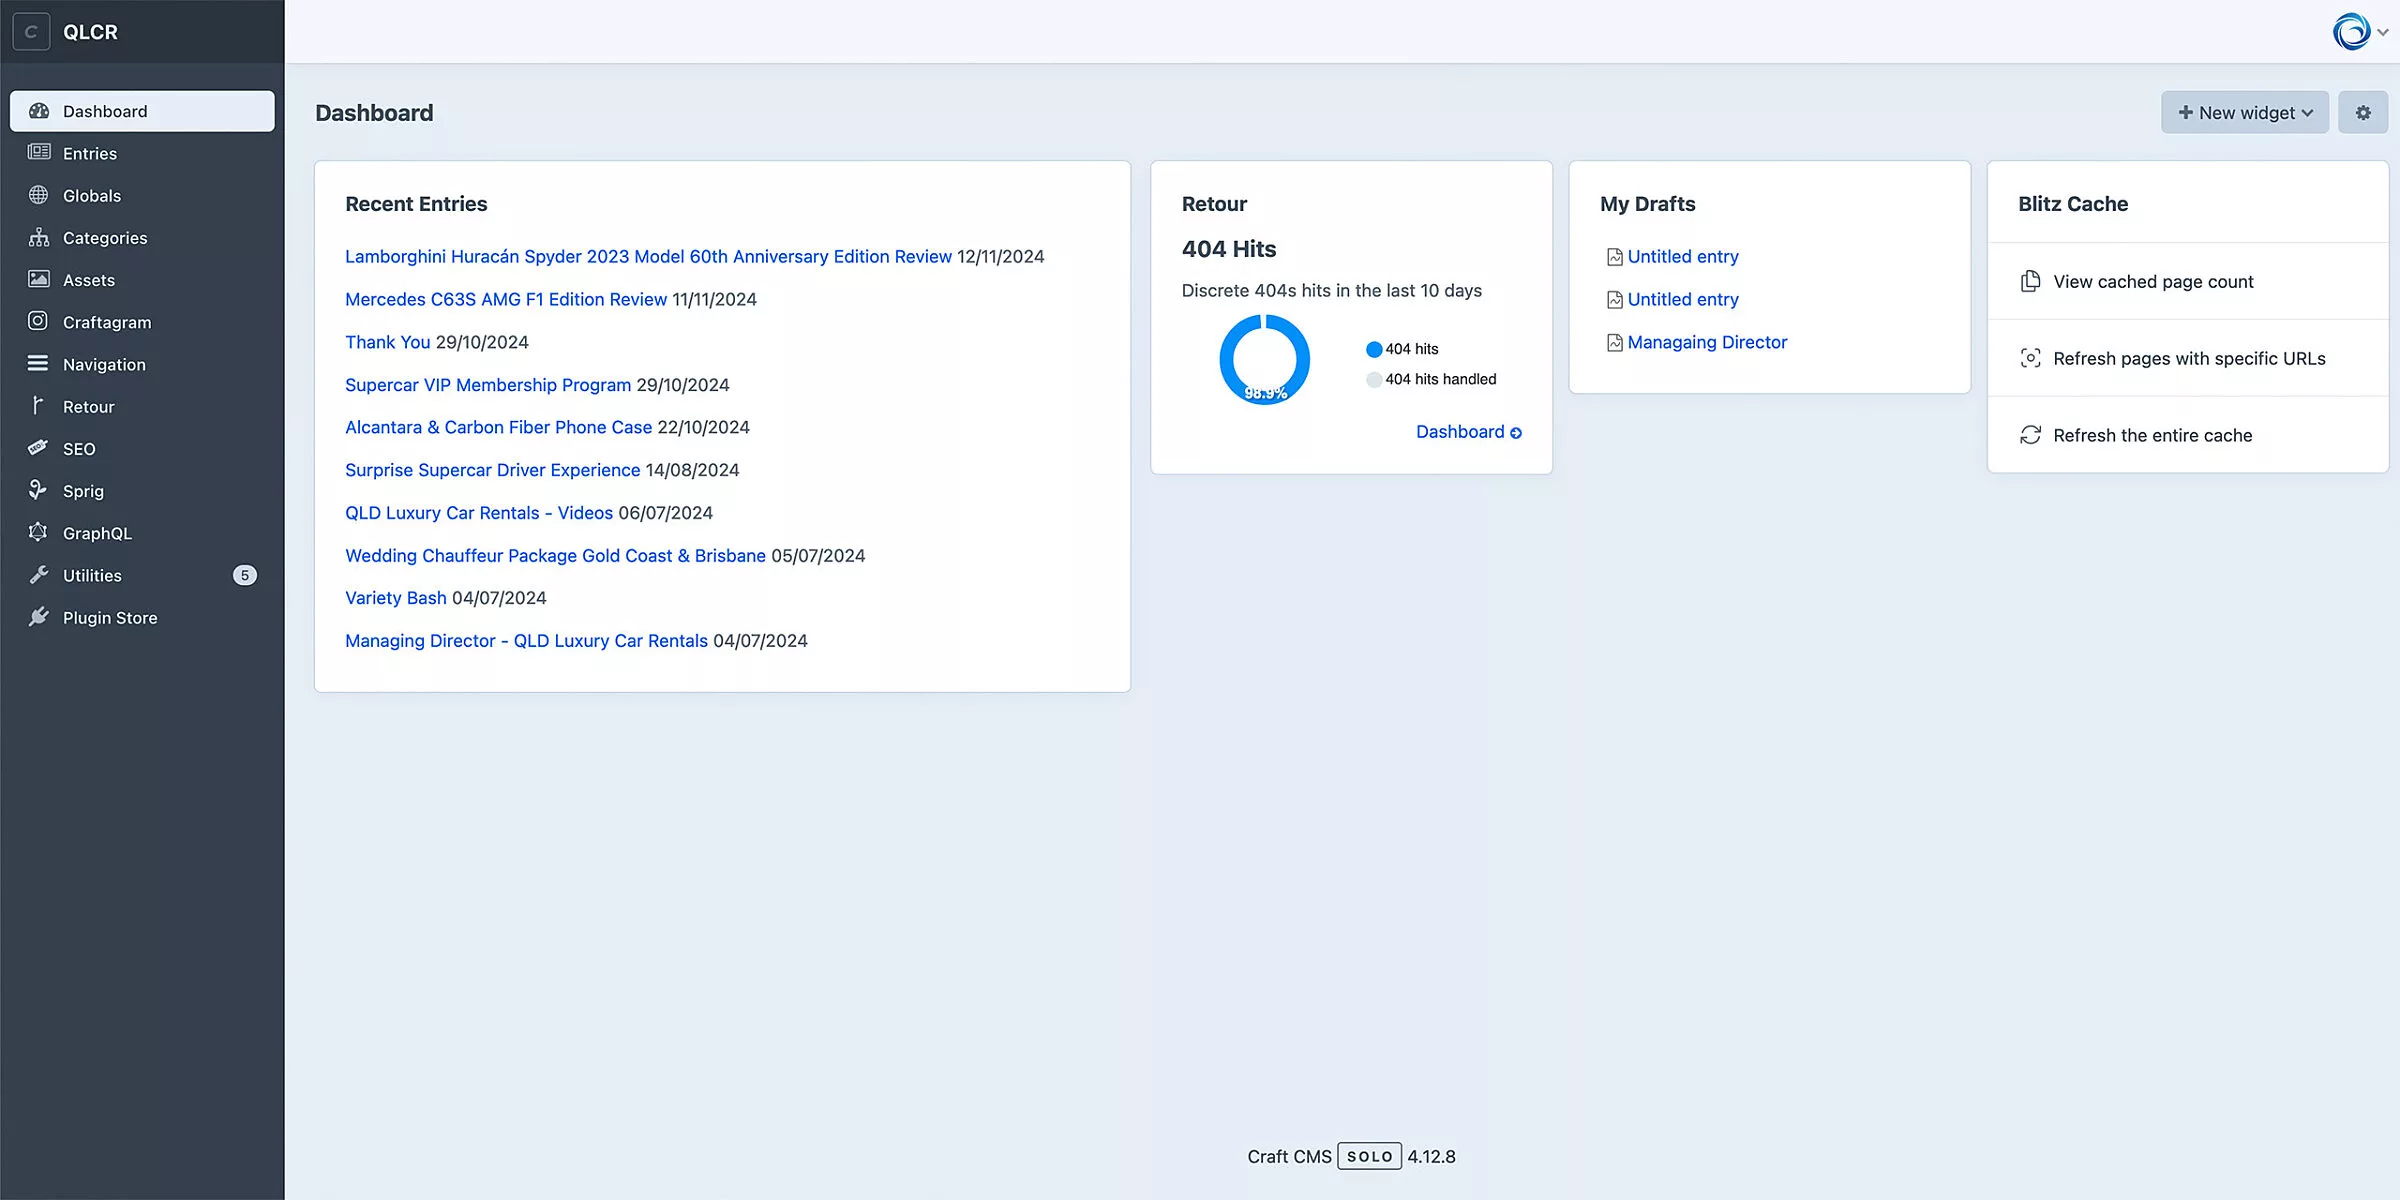Image resolution: width=2400 pixels, height=1200 pixels.
Task: Open the first Untitled entry draft
Action: pos(1683,257)
